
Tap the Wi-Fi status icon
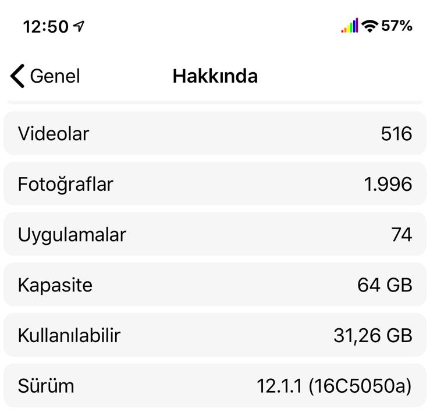(370, 26)
